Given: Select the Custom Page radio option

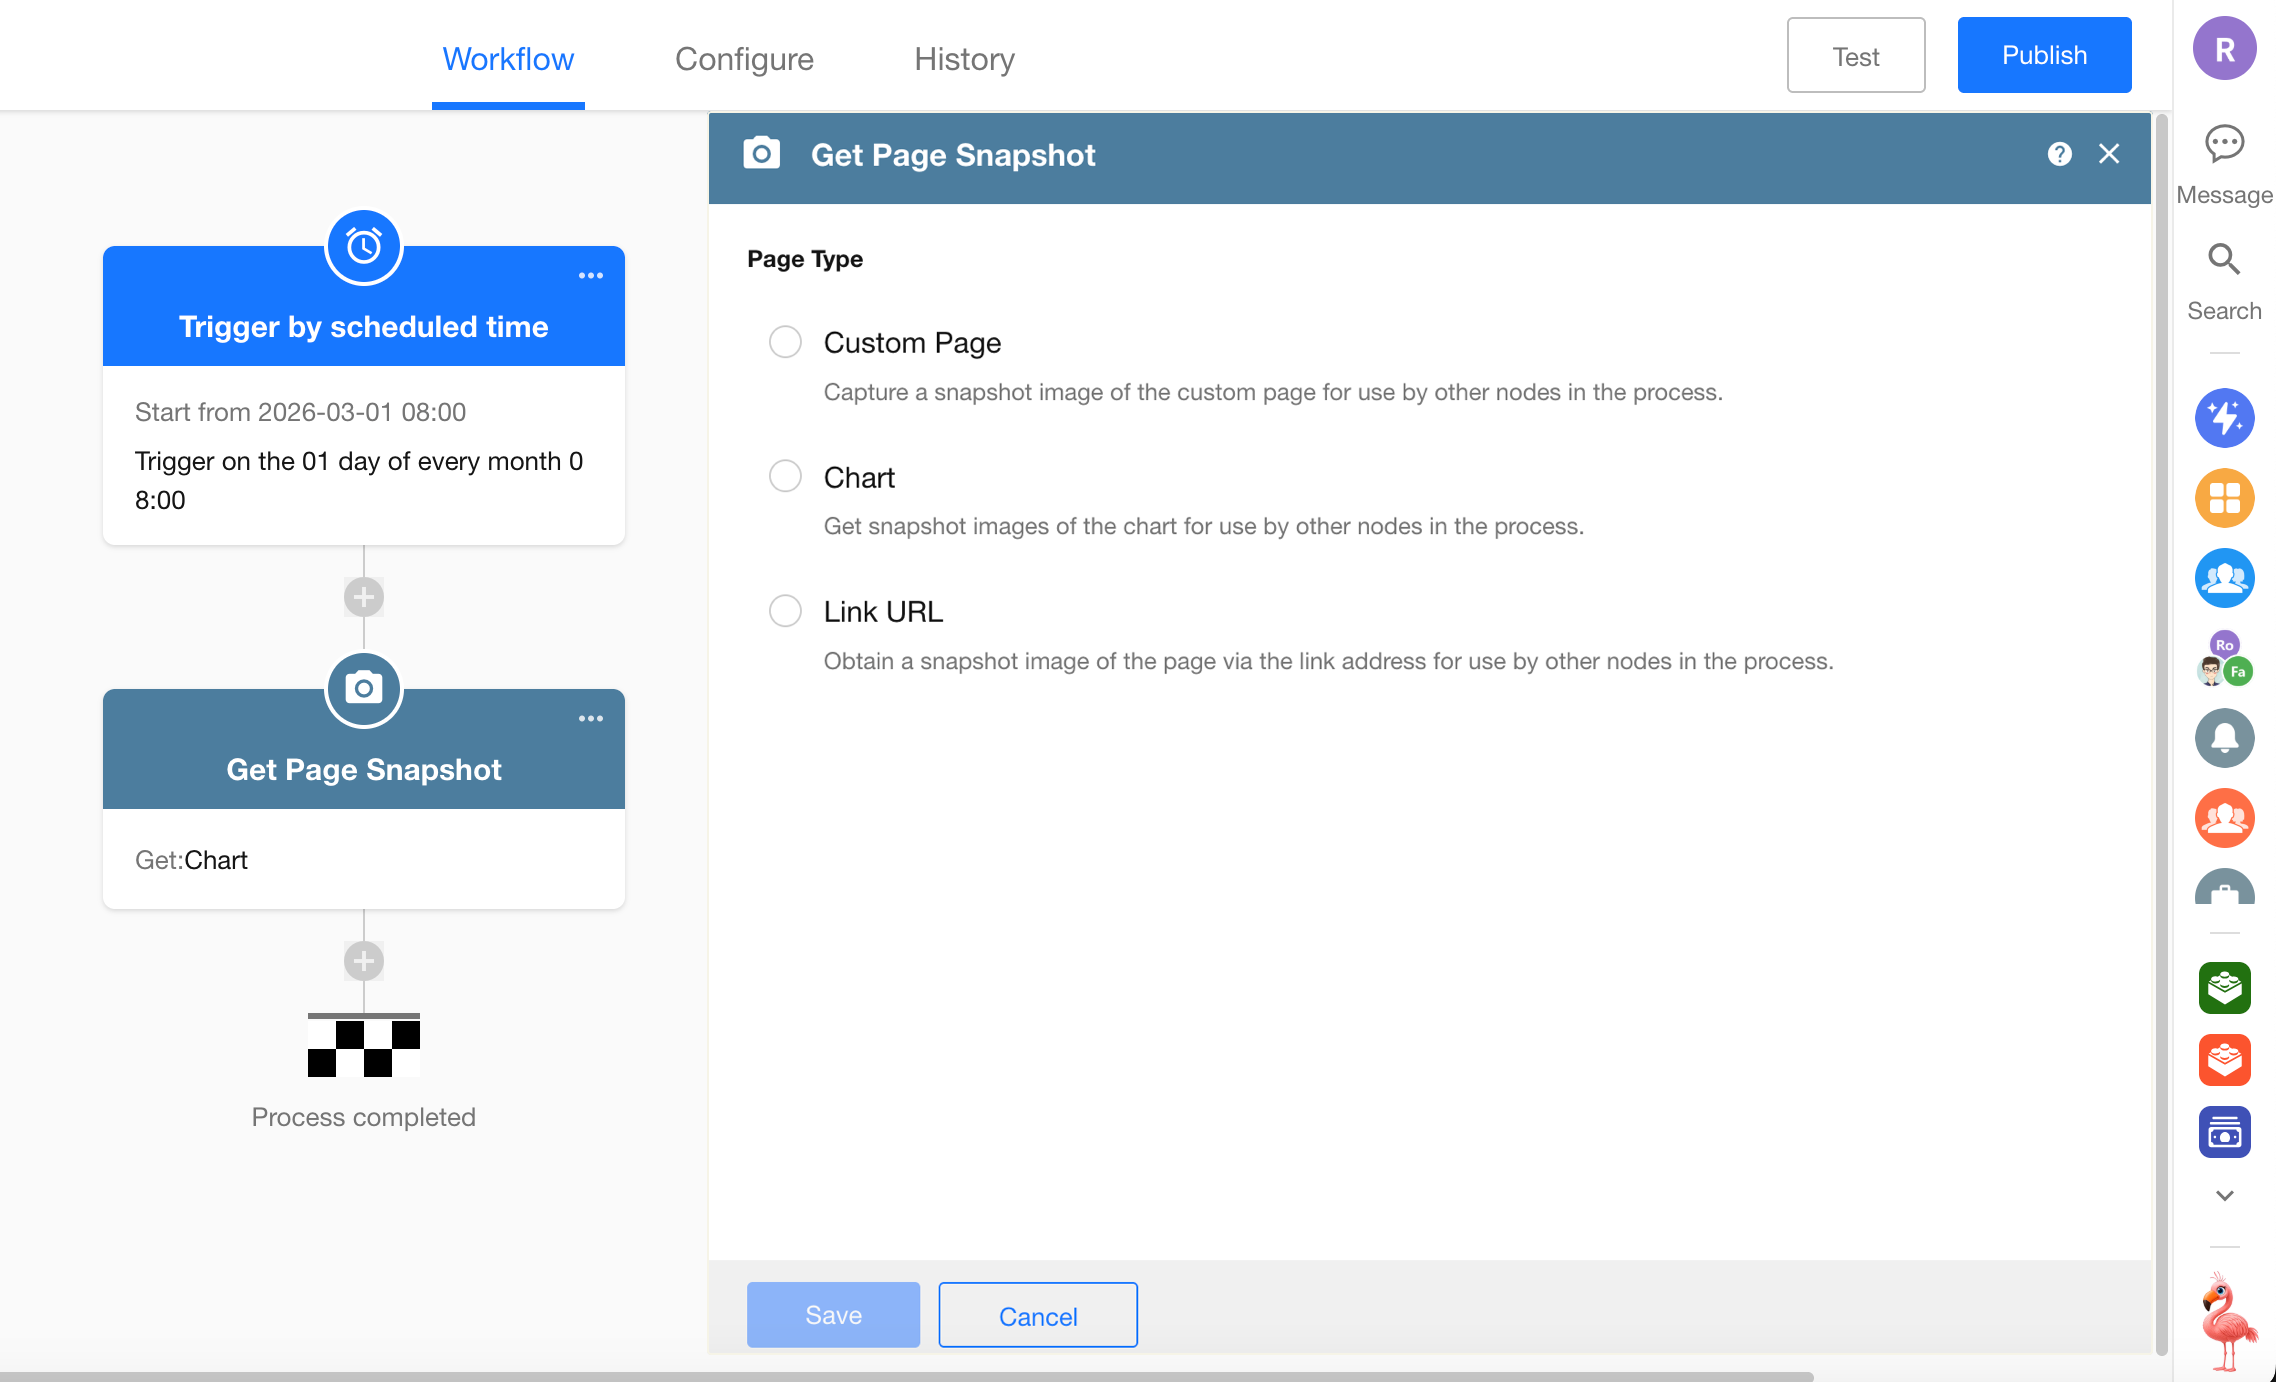Looking at the screenshot, I should tap(785, 342).
